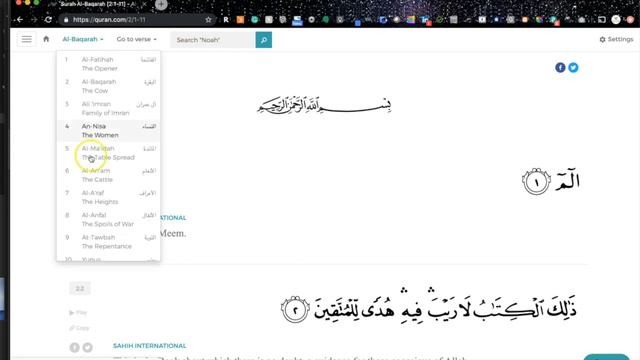
Task: Click the 2:2 verse number badge
Action: pos(80,289)
